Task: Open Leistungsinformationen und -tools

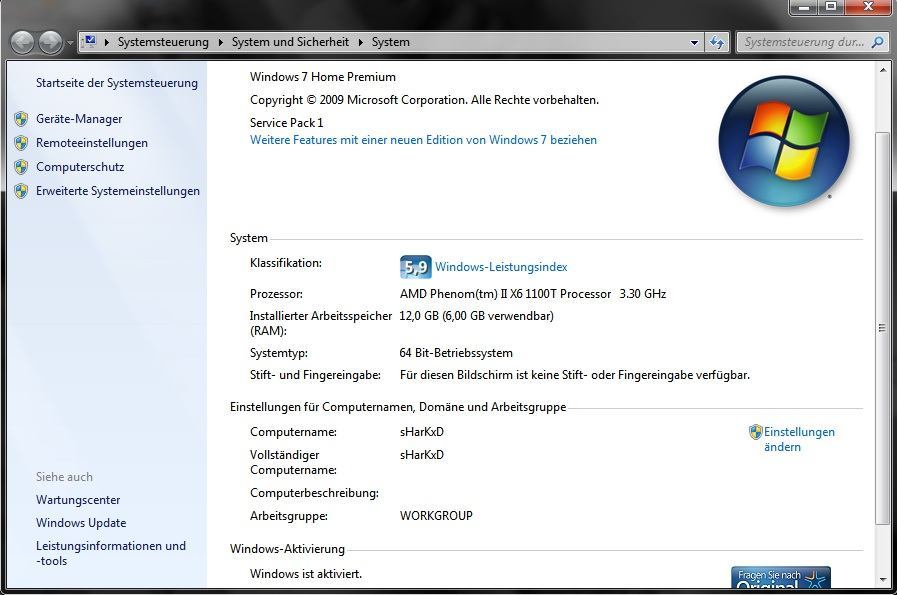Action: (x=110, y=553)
